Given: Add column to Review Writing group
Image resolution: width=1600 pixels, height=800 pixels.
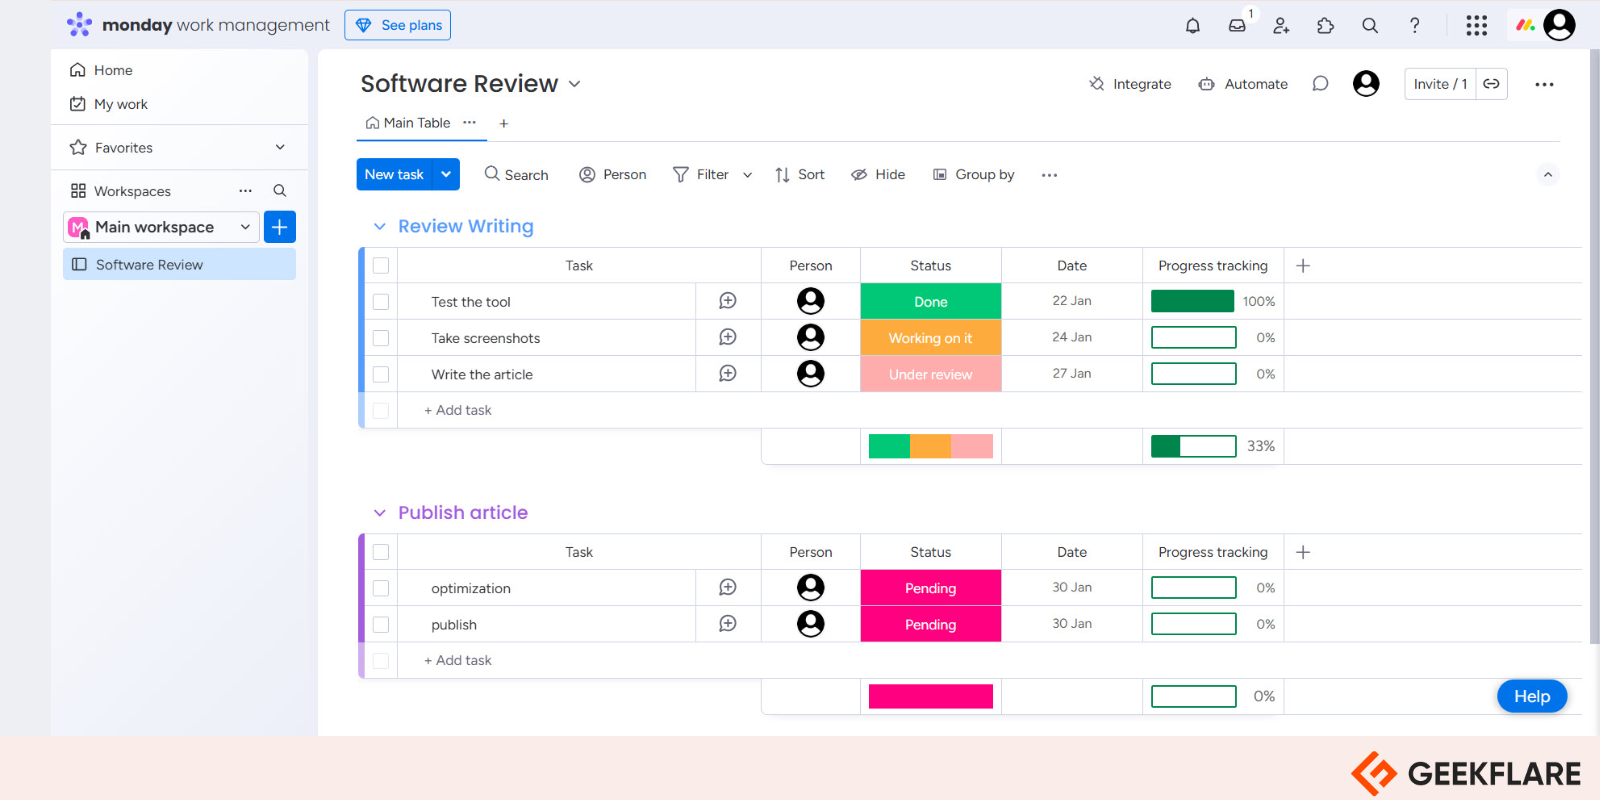Looking at the screenshot, I should click(1303, 266).
